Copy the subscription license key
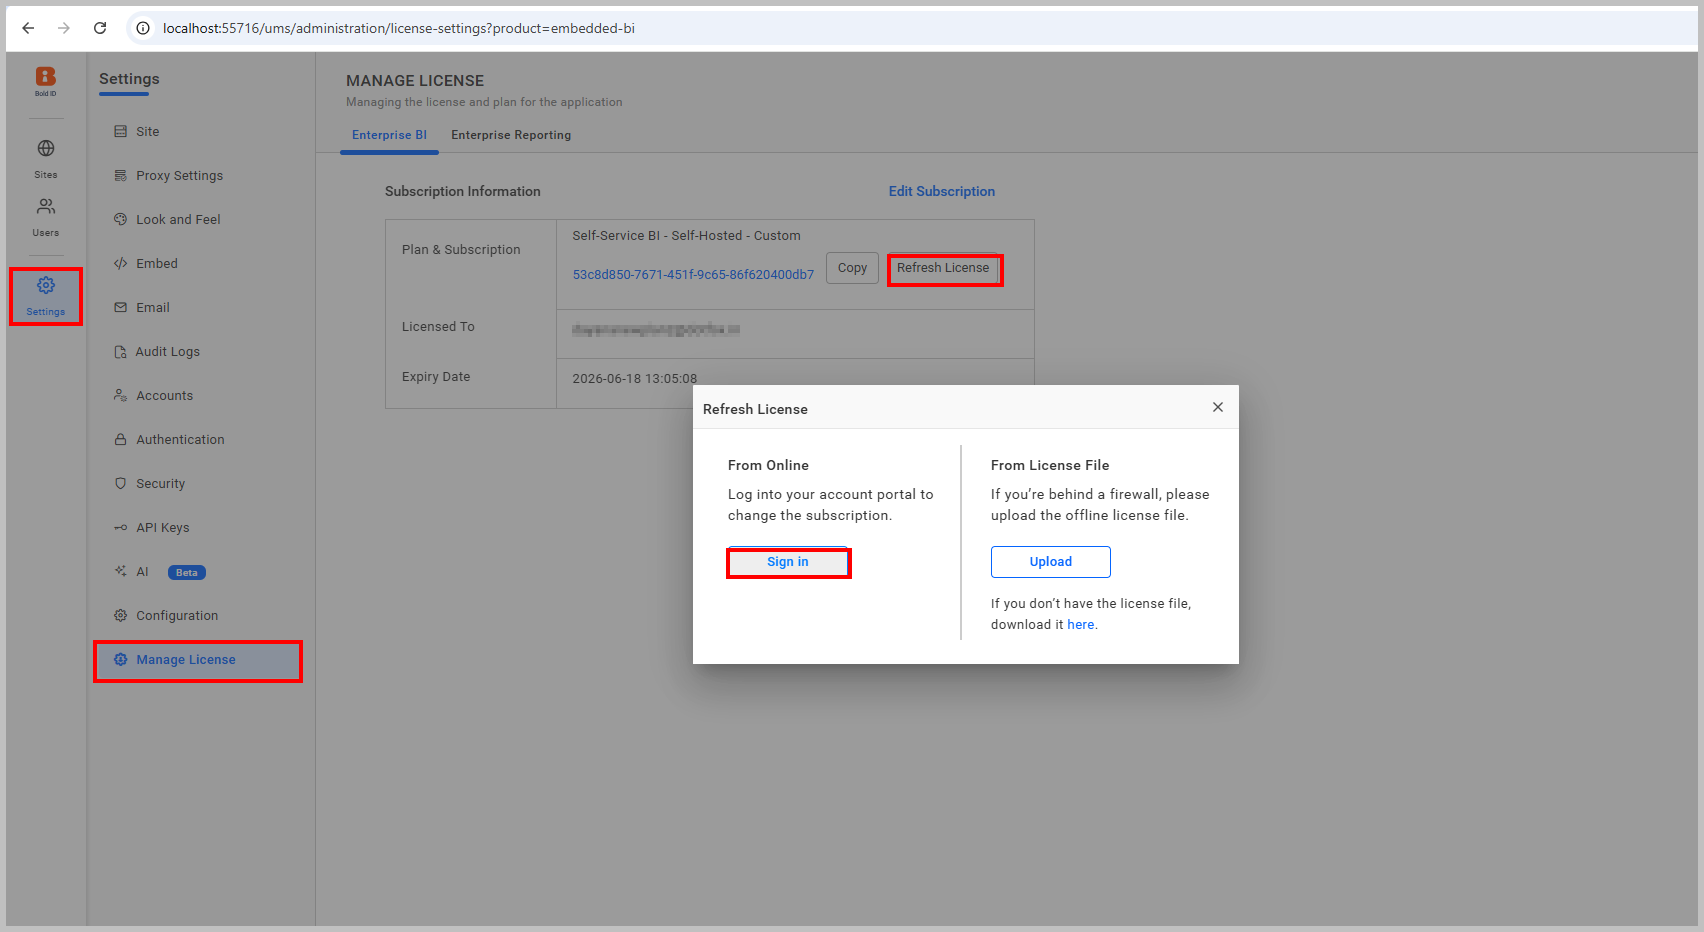Screen dimensions: 1704x932 click(851, 267)
